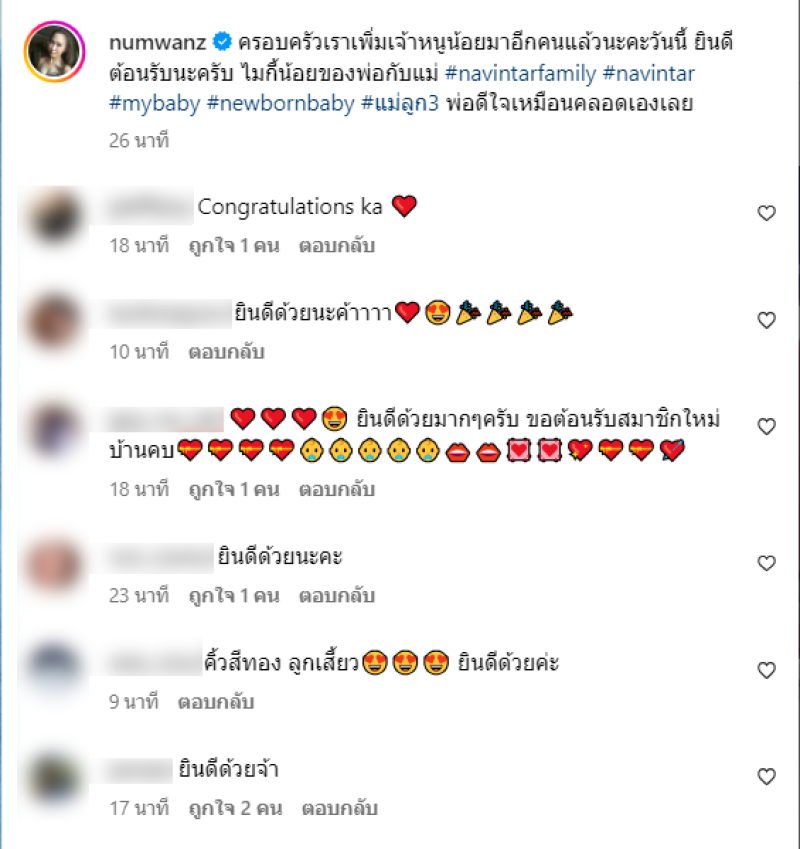Open the #แม่ลูก3 hashtag
This screenshot has width=800, height=849.
click(x=400, y=103)
